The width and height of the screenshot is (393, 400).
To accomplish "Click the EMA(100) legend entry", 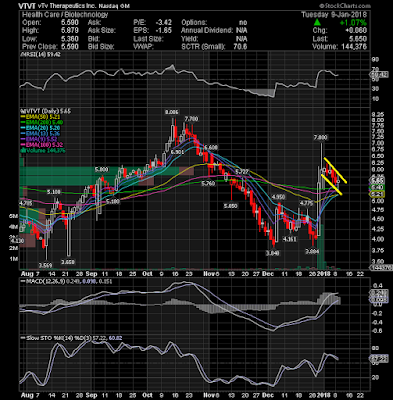I will [x=41, y=145].
